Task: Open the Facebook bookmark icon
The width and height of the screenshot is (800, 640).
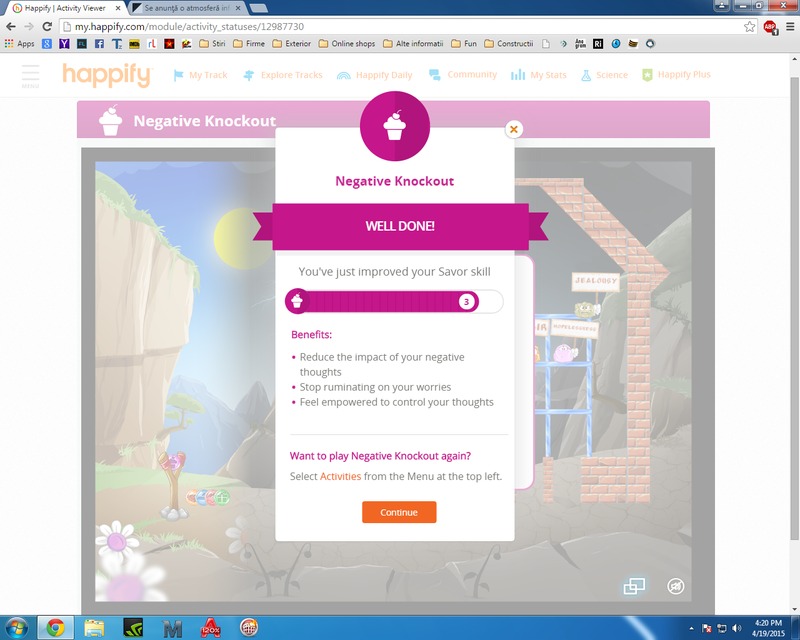Action: tap(99, 44)
